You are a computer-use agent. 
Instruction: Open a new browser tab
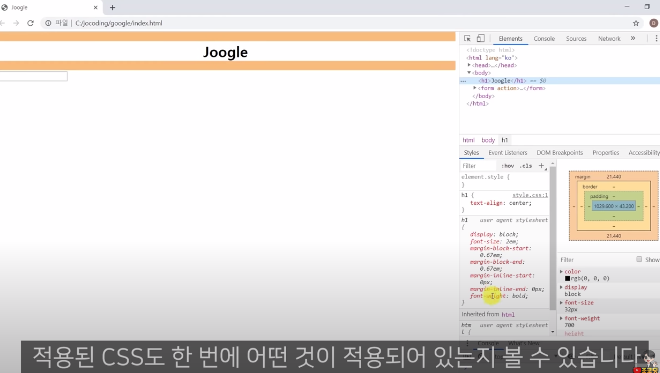pyautogui.click(x=112, y=8)
